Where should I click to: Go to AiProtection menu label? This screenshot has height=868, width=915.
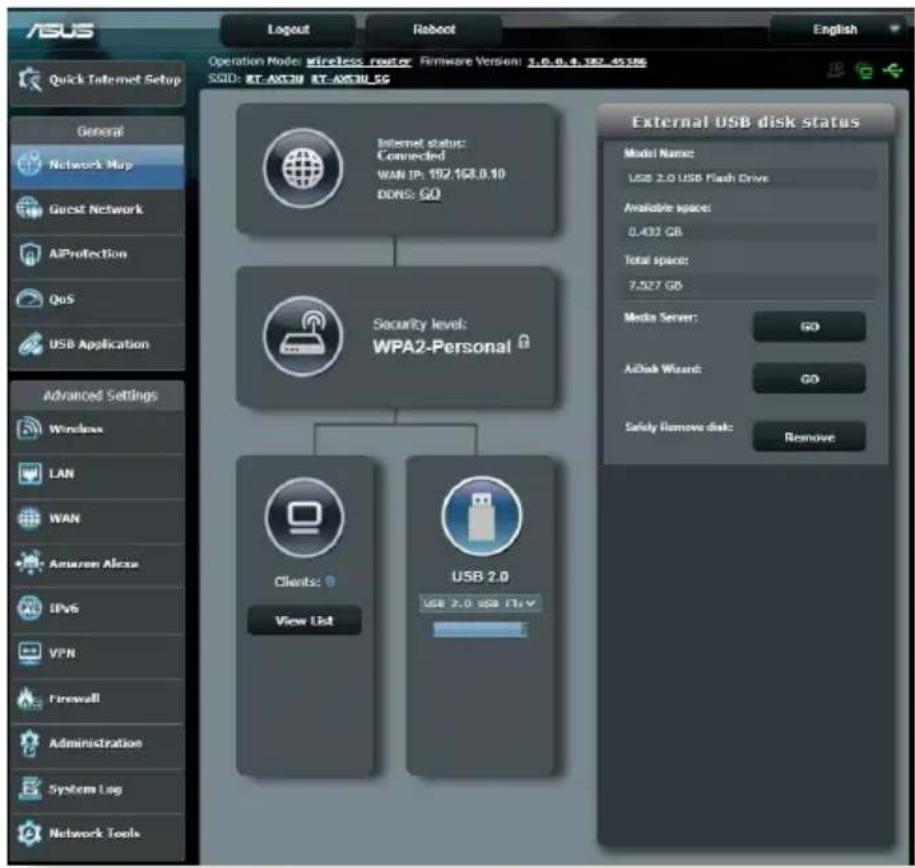pos(88,254)
